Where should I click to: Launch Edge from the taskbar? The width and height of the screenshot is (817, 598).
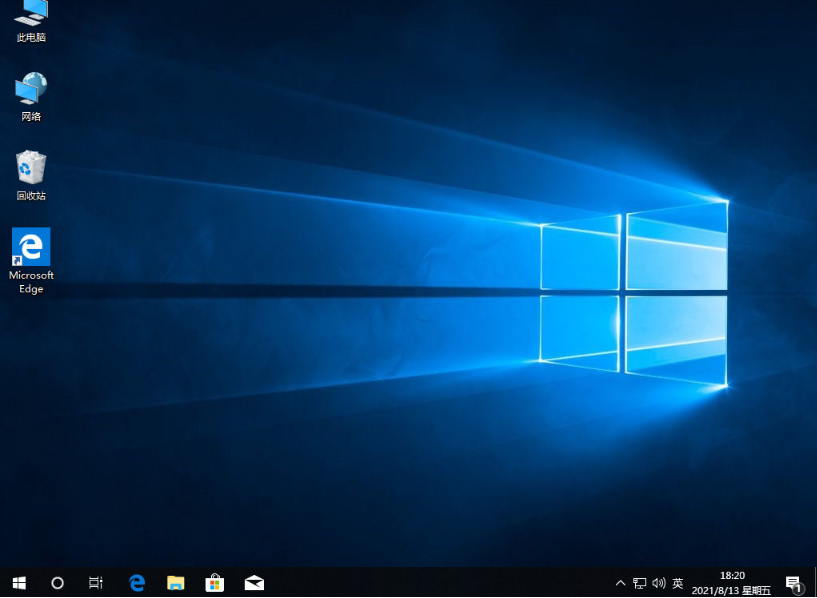tap(136, 583)
